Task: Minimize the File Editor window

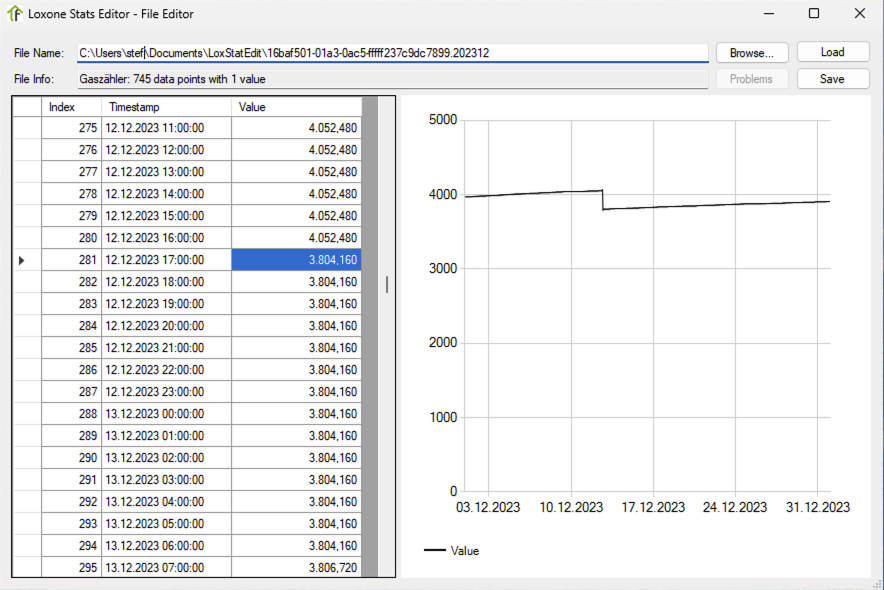Action: coord(768,14)
